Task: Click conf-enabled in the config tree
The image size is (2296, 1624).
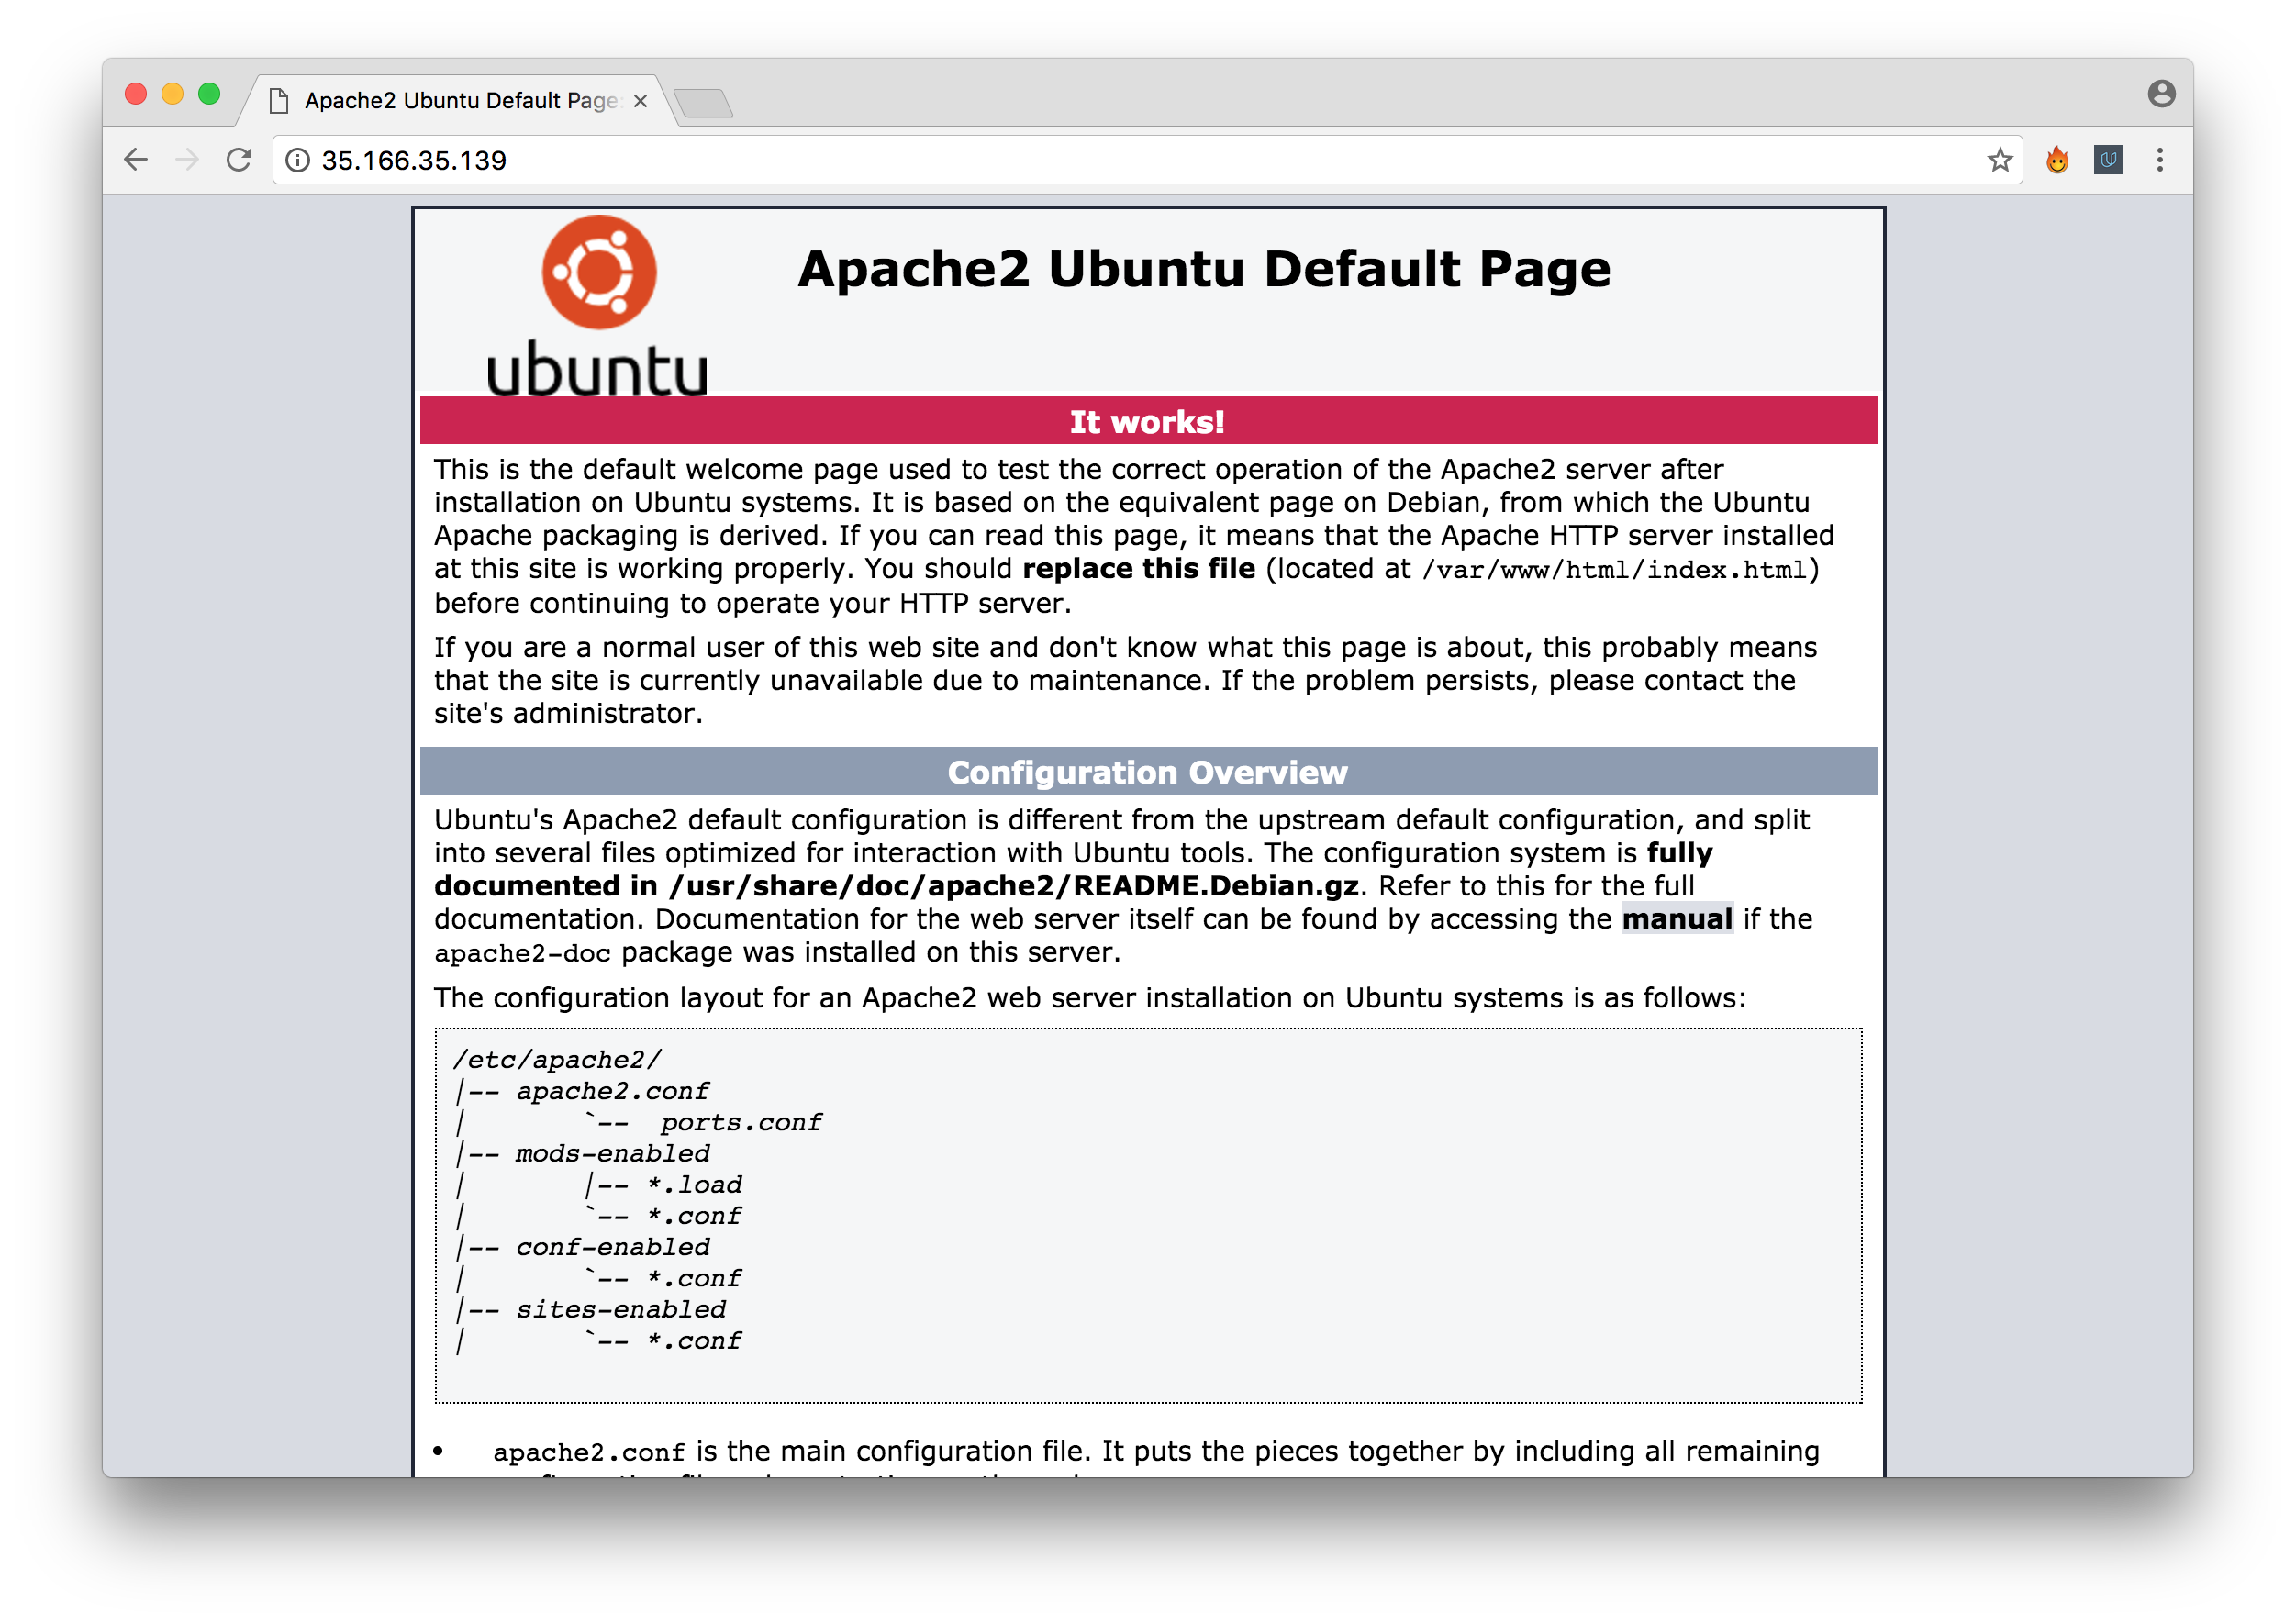Action: click(612, 1247)
